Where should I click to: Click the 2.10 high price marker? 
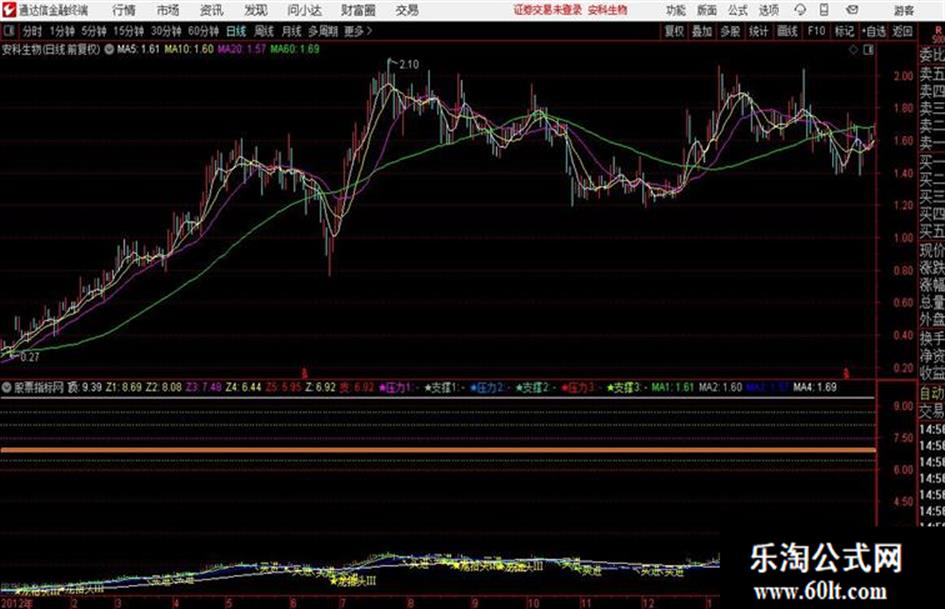[x=409, y=64]
